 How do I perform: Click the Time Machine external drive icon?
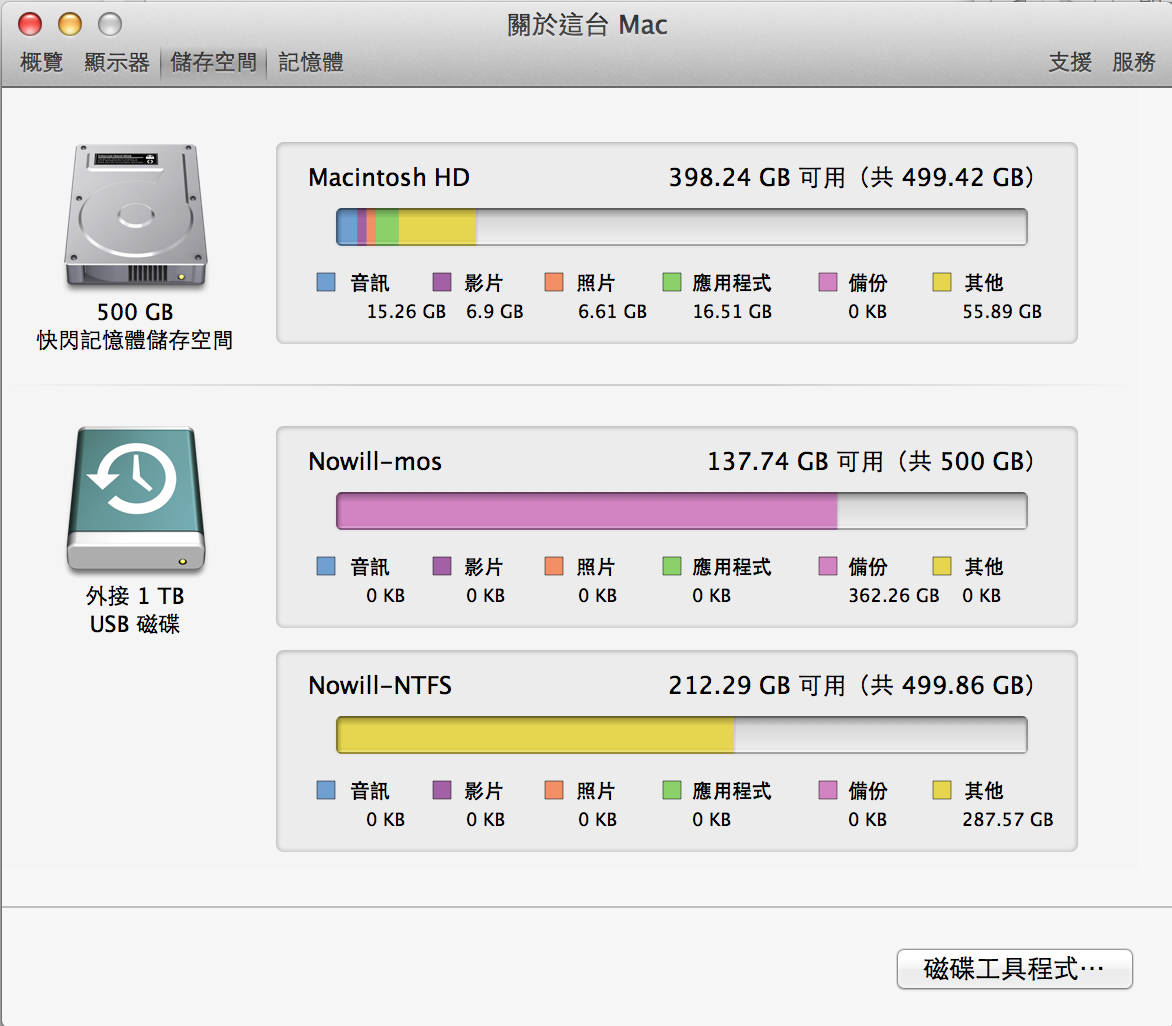pos(135,499)
